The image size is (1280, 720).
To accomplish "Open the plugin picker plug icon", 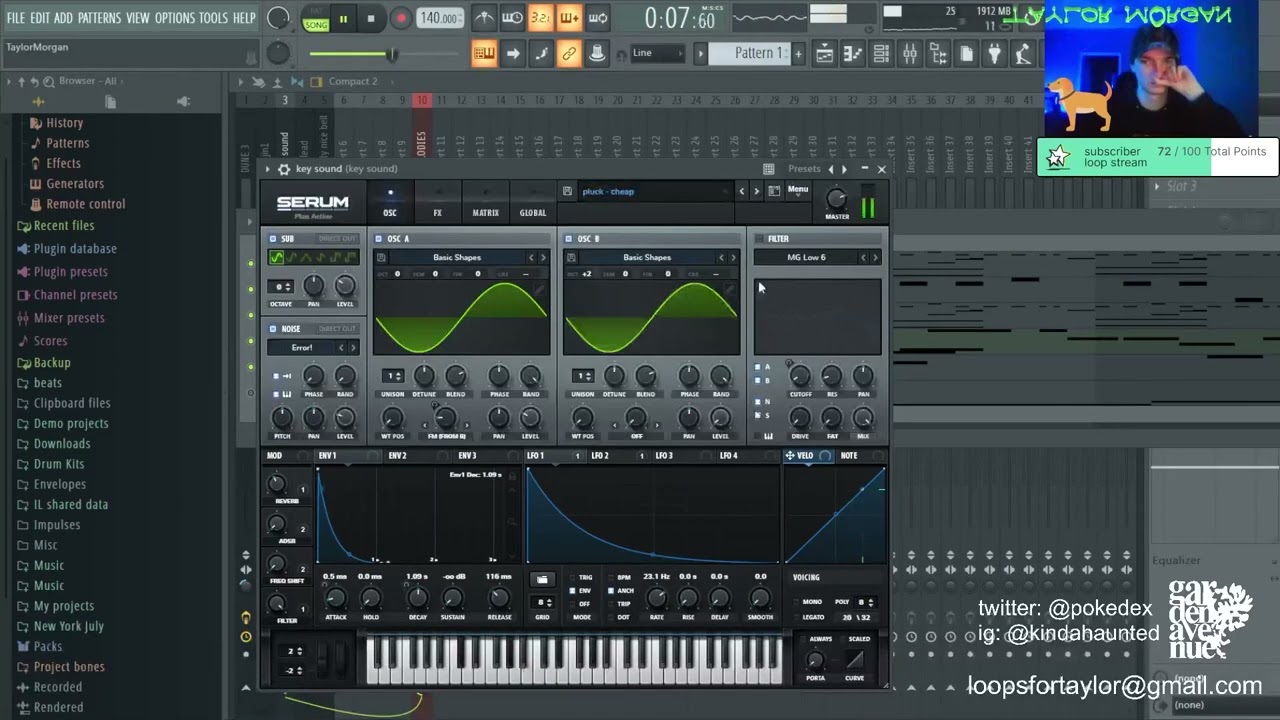I will point(995,53).
